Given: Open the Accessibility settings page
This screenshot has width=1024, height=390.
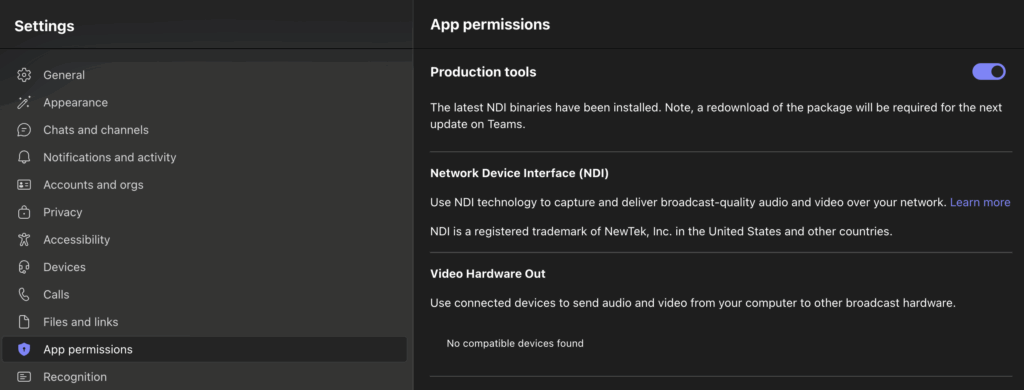Looking at the screenshot, I should [x=204, y=240].
